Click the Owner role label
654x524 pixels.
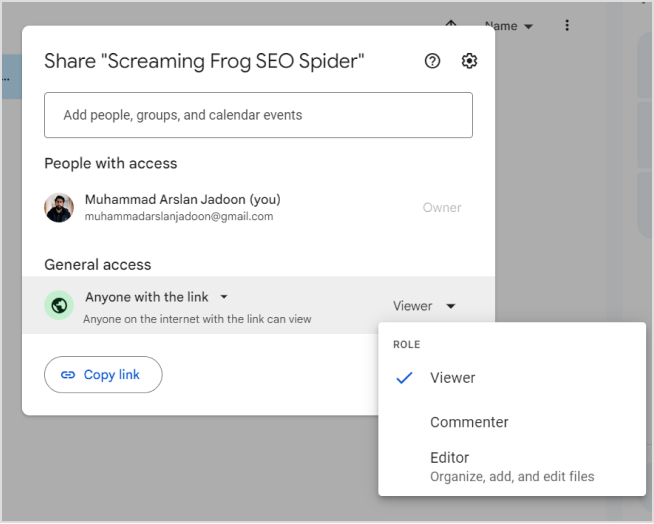[x=442, y=207]
